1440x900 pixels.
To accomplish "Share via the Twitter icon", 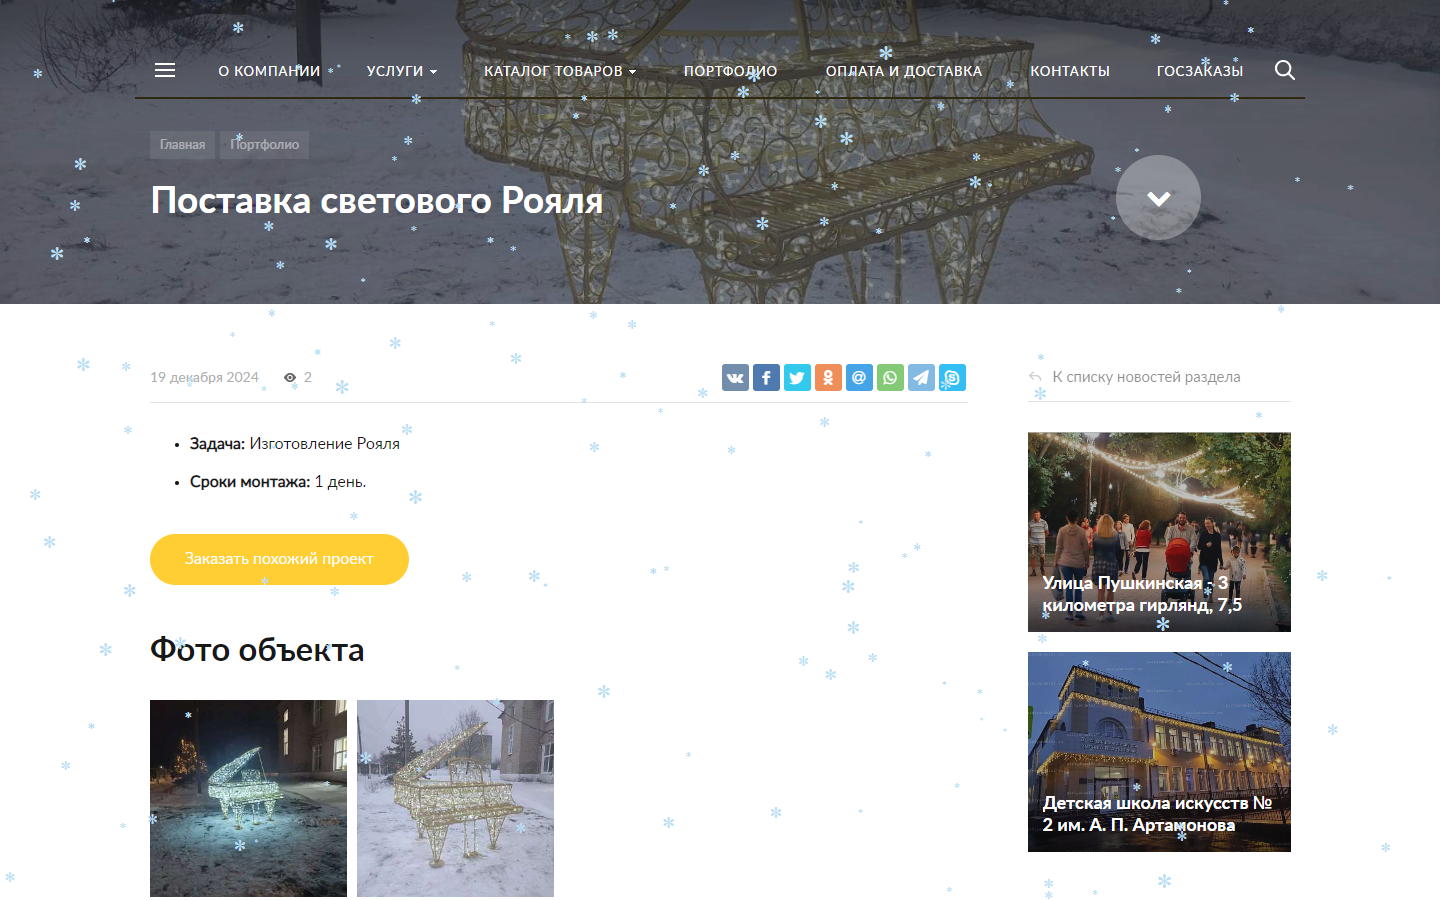I will (x=797, y=377).
